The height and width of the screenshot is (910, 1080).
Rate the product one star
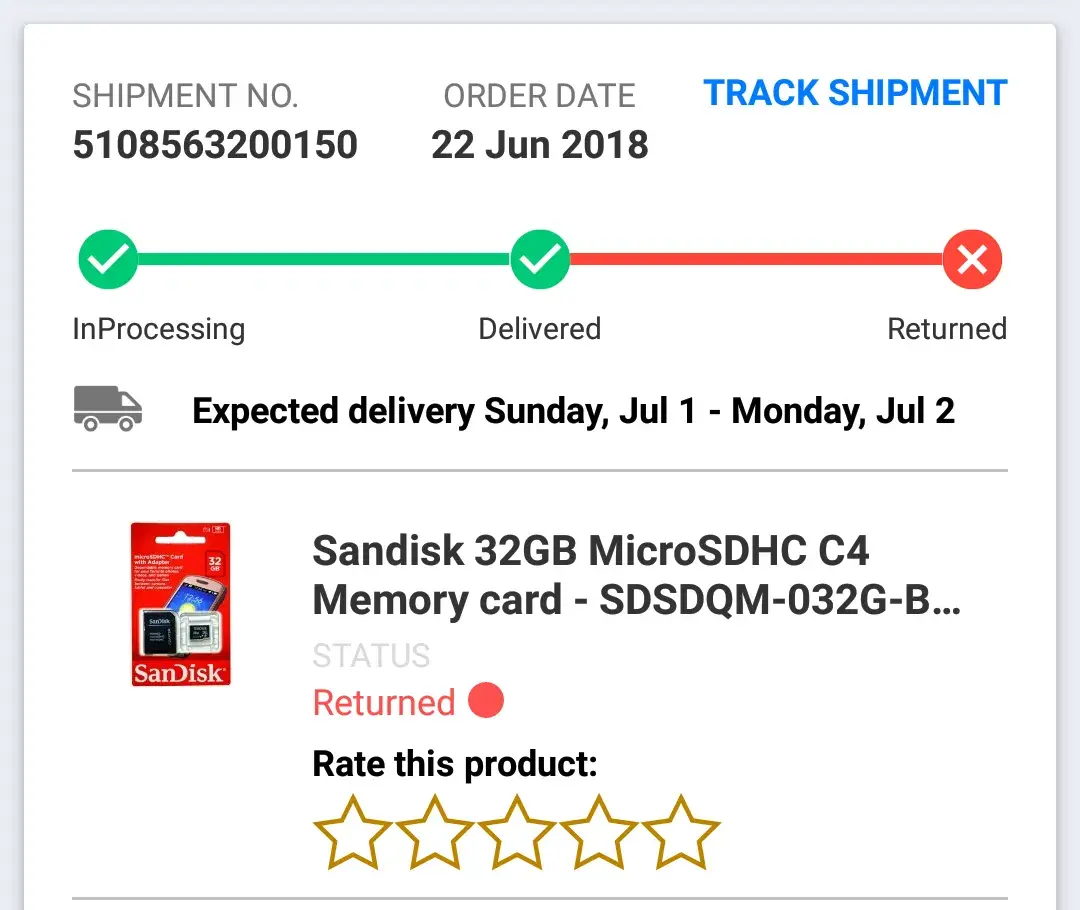click(x=352, y=833)
